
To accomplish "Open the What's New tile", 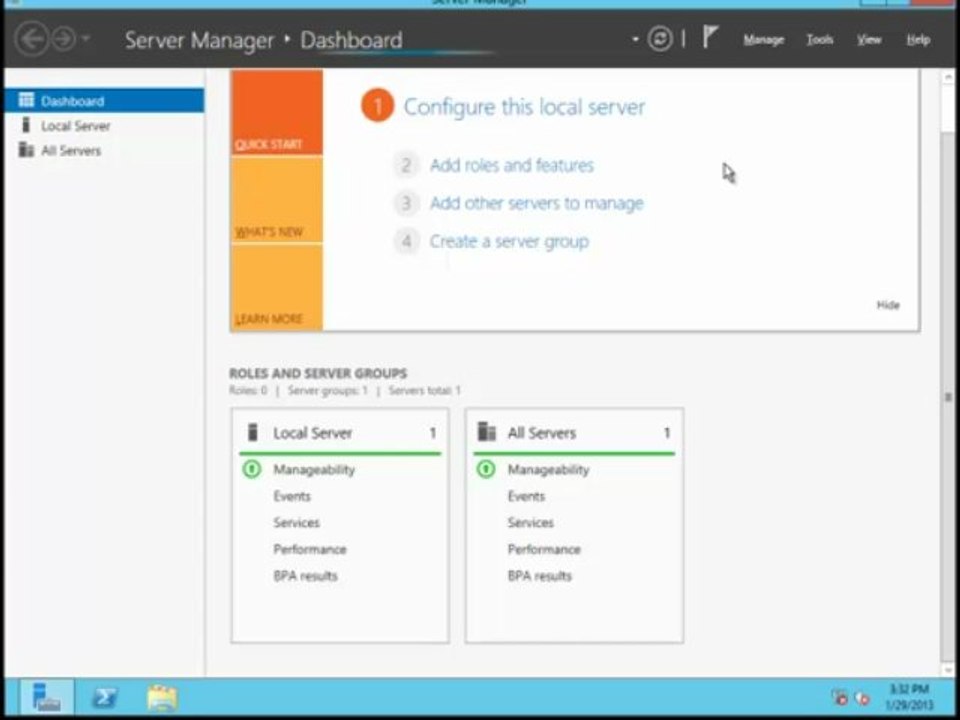I will click(x=277, y=200).
